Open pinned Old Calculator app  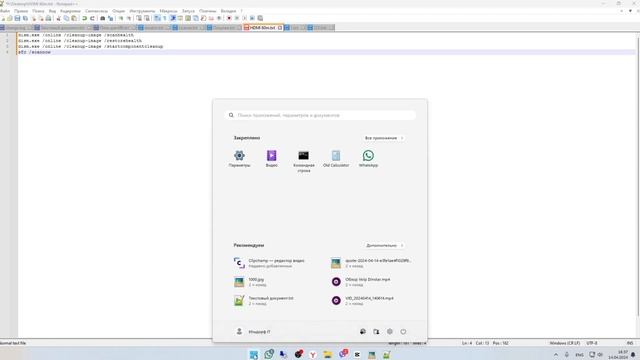pyautogui.click(x=336, y=159)
